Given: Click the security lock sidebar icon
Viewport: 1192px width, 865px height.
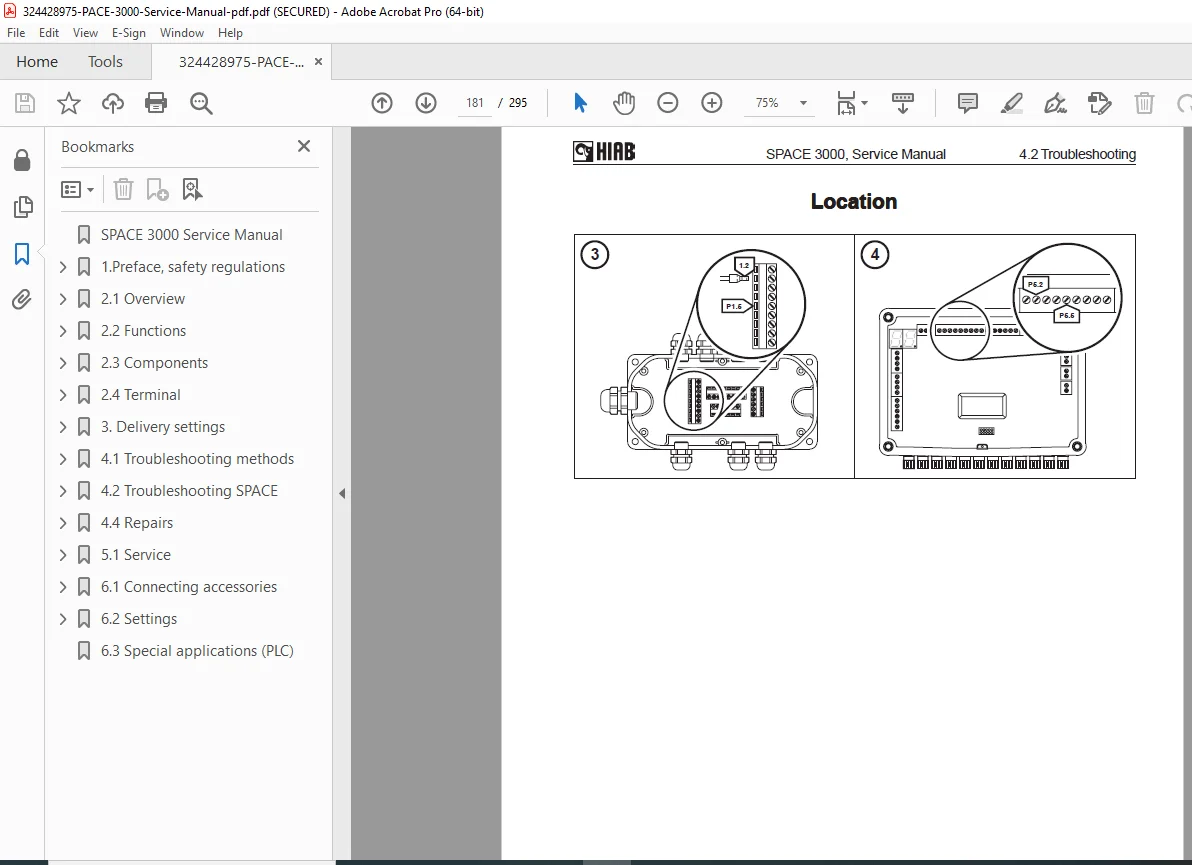Looking at the screenshot, I should [x=22, y=160].
